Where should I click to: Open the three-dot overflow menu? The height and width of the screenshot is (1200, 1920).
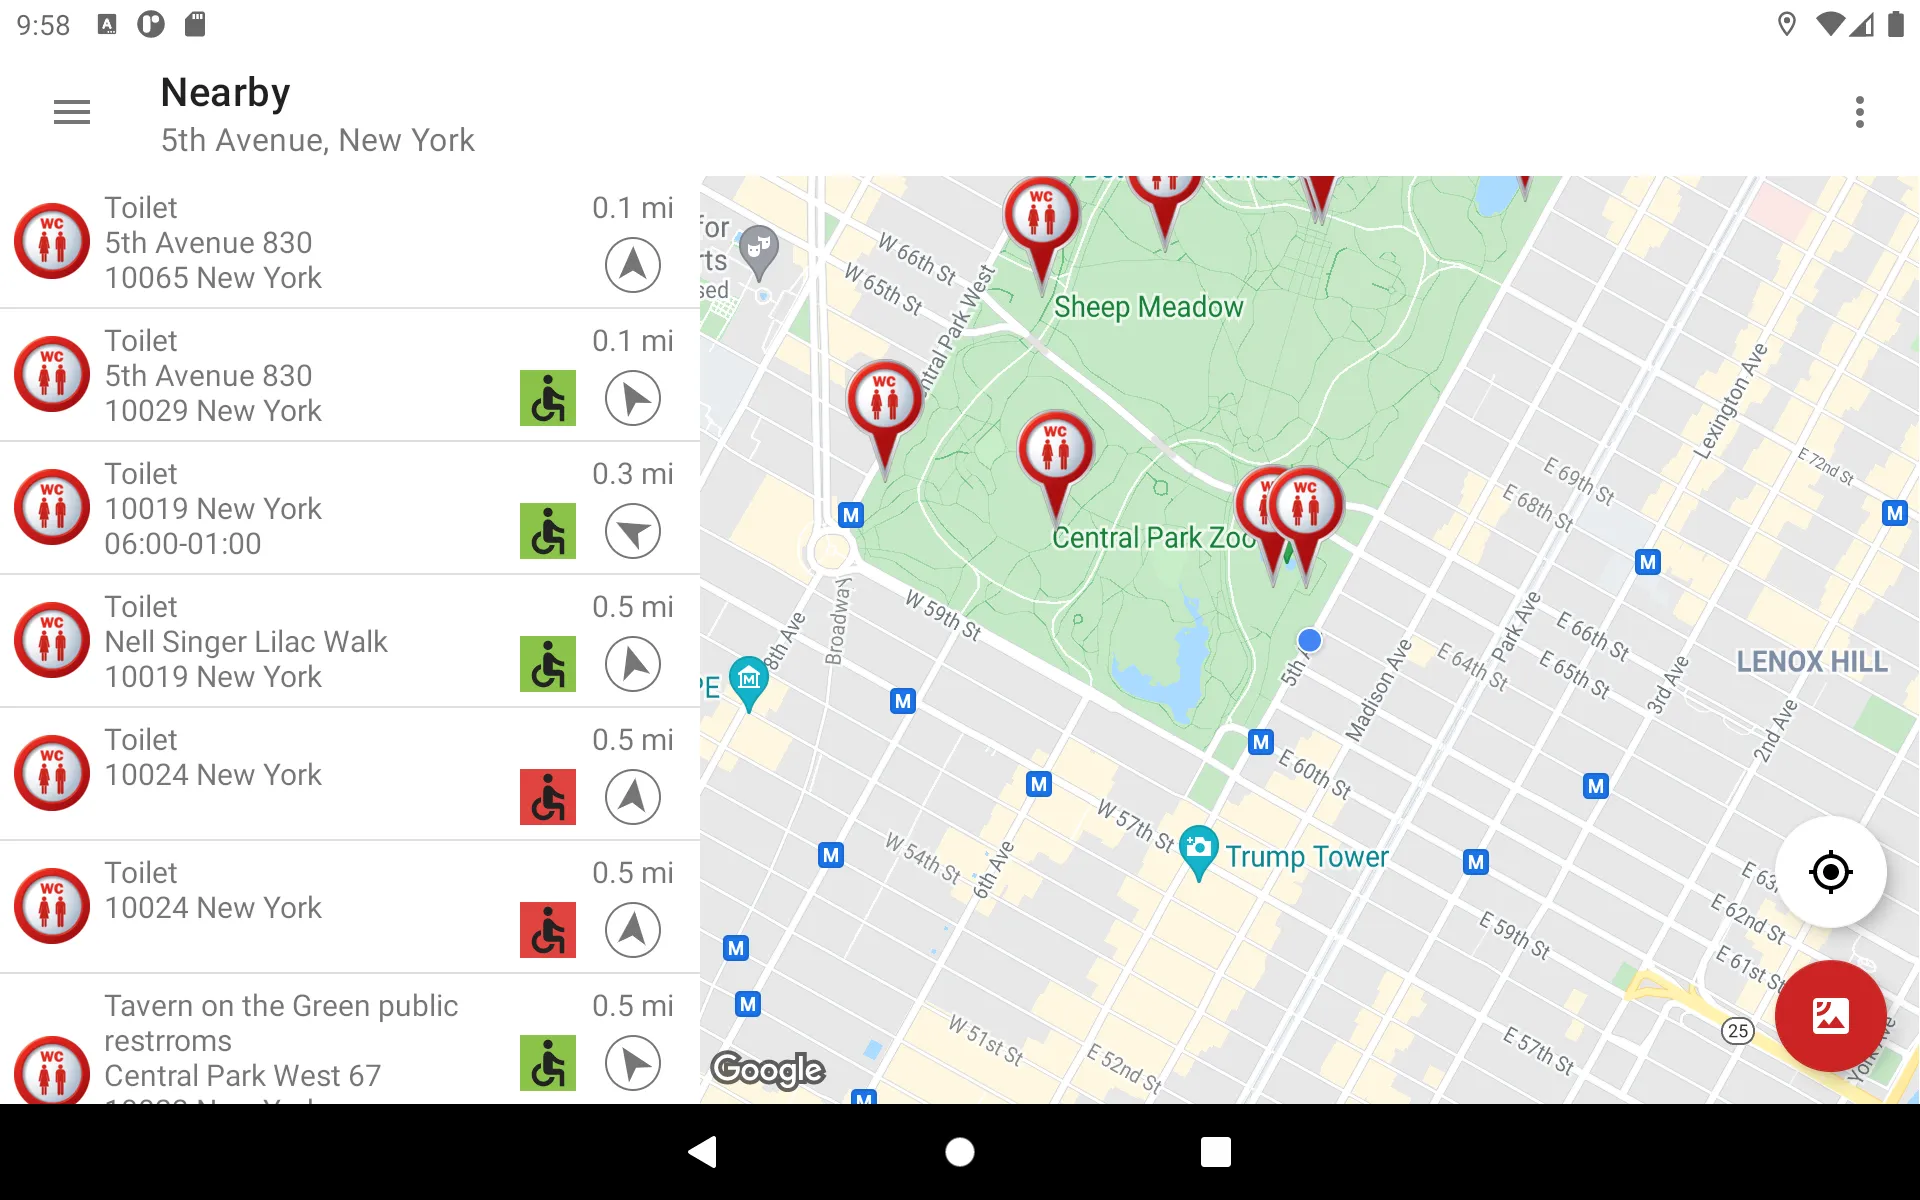pyautogui.click(x=1862, y=113)
